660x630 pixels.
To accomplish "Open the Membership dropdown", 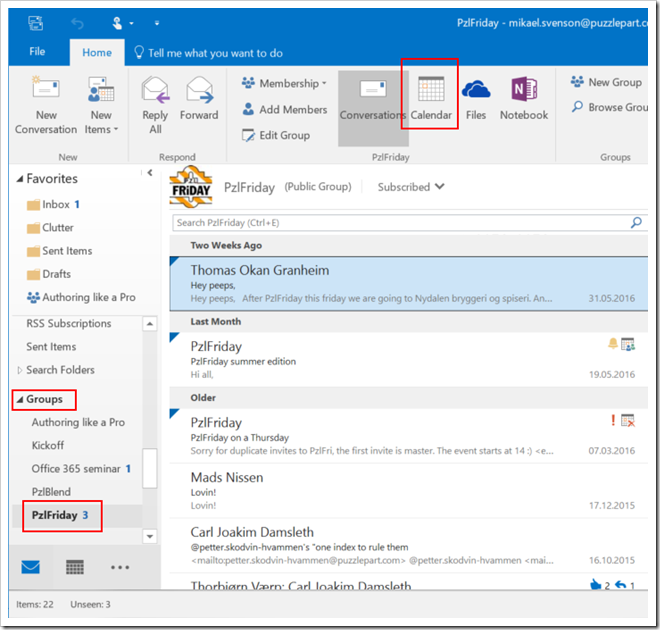I will pyautogui.click(x=285, y=83).
